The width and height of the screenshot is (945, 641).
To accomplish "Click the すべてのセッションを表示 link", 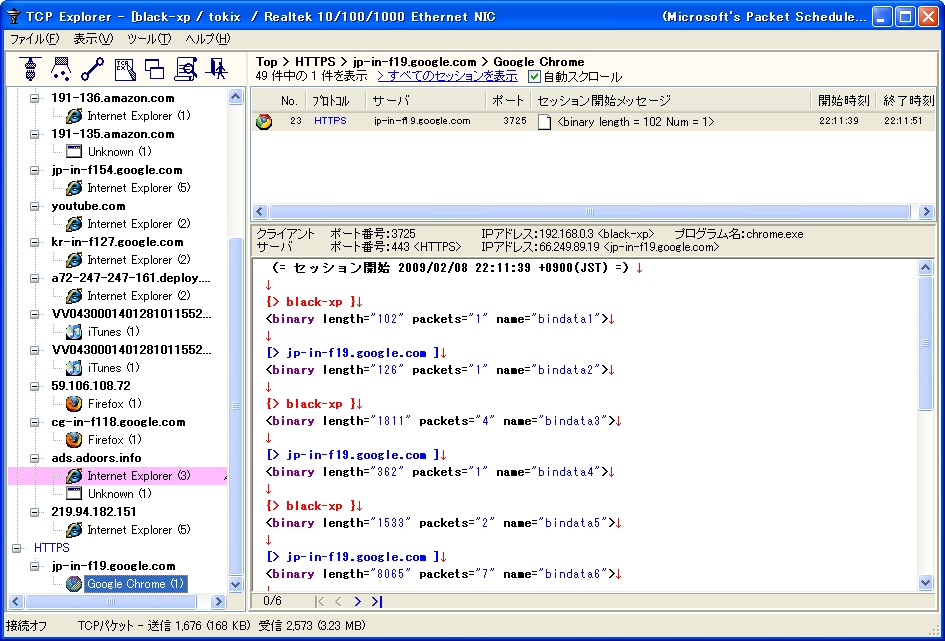I will pyautogui.click(x=447, y=77).
